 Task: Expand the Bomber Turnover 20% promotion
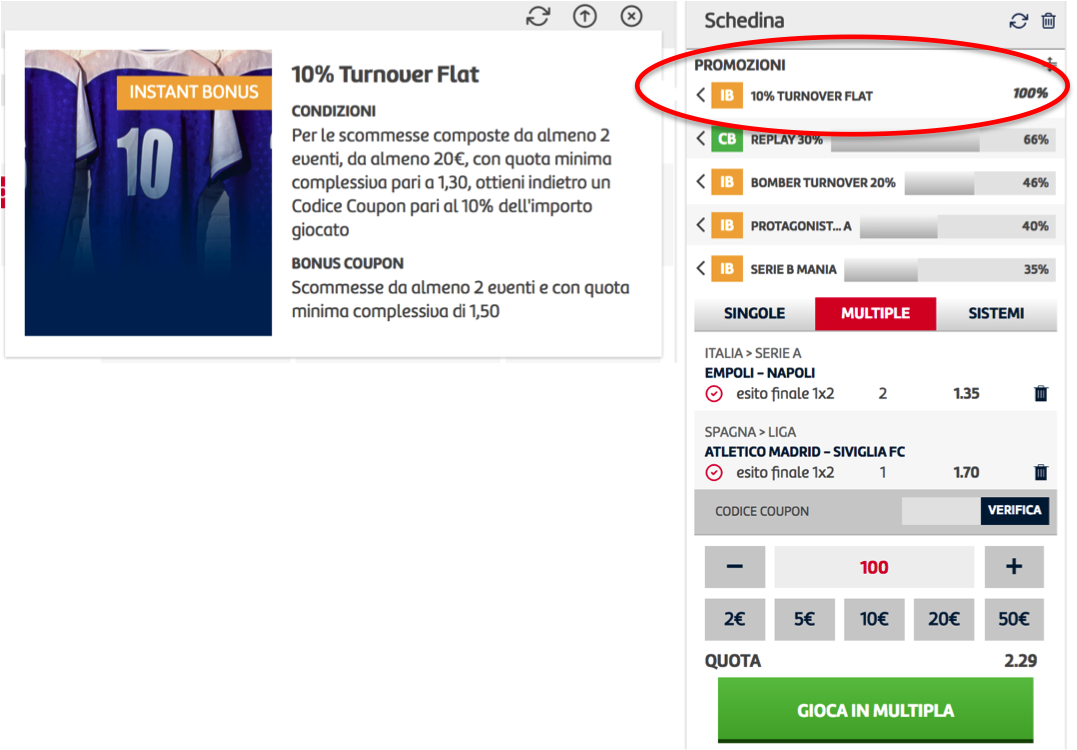(701, 181)
